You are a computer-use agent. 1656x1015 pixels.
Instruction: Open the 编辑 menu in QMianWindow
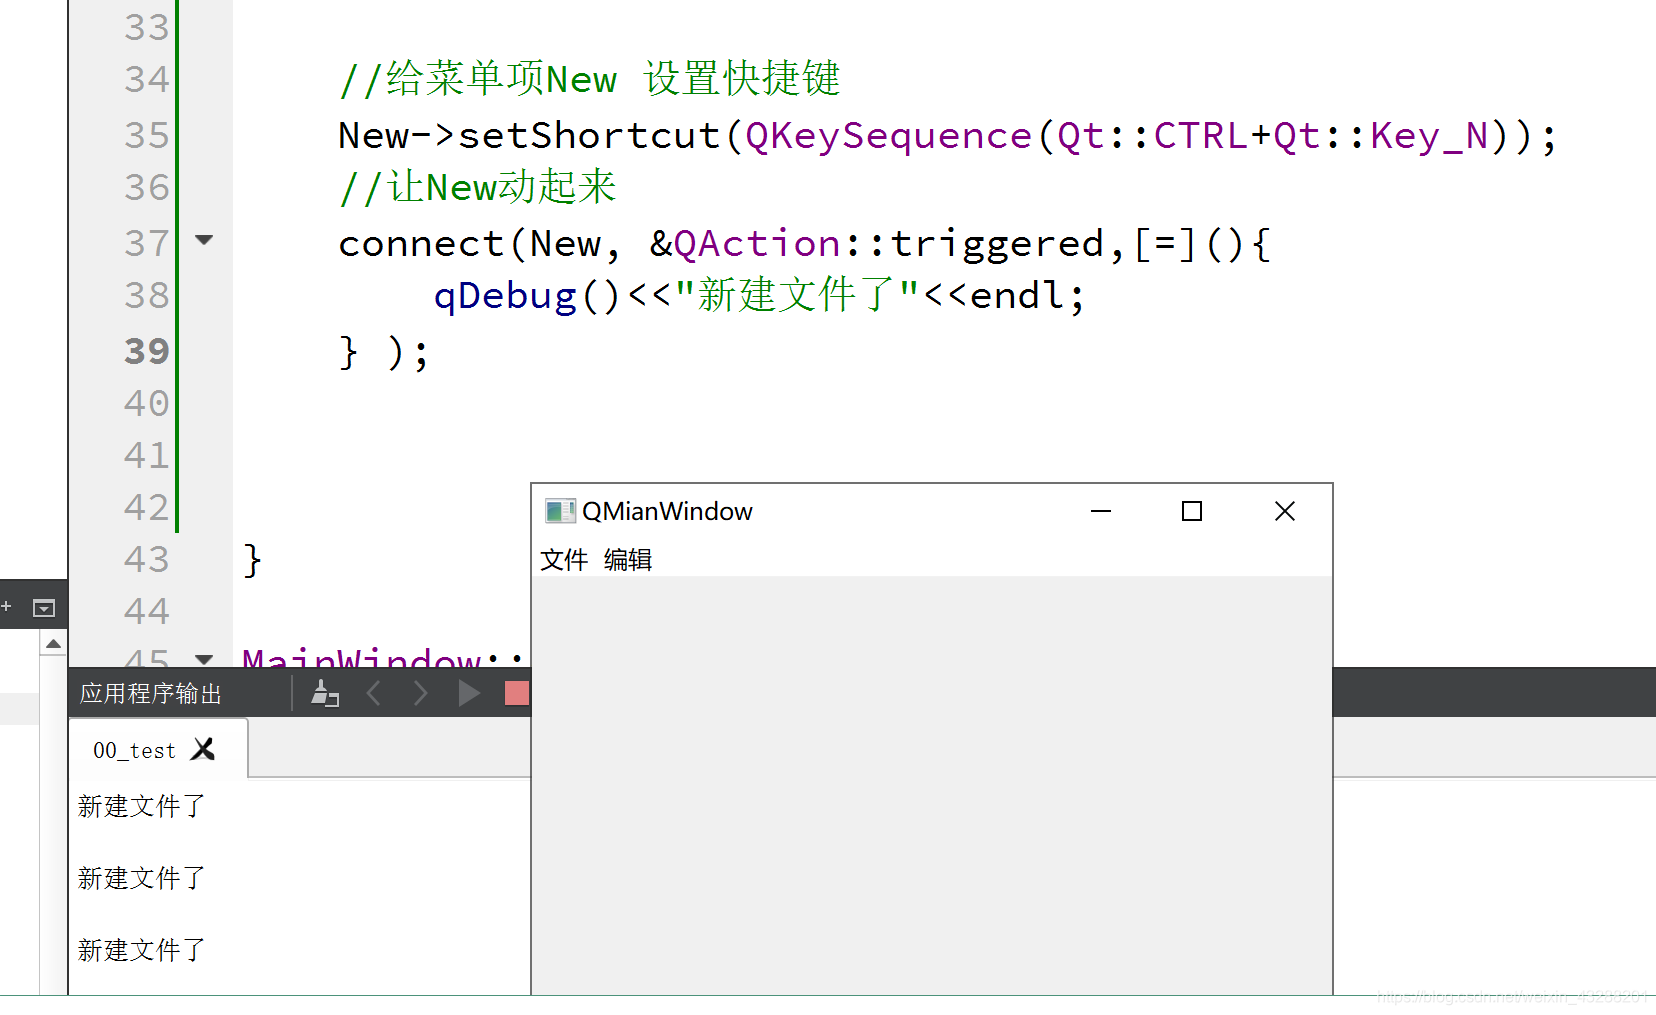[628, 560]
